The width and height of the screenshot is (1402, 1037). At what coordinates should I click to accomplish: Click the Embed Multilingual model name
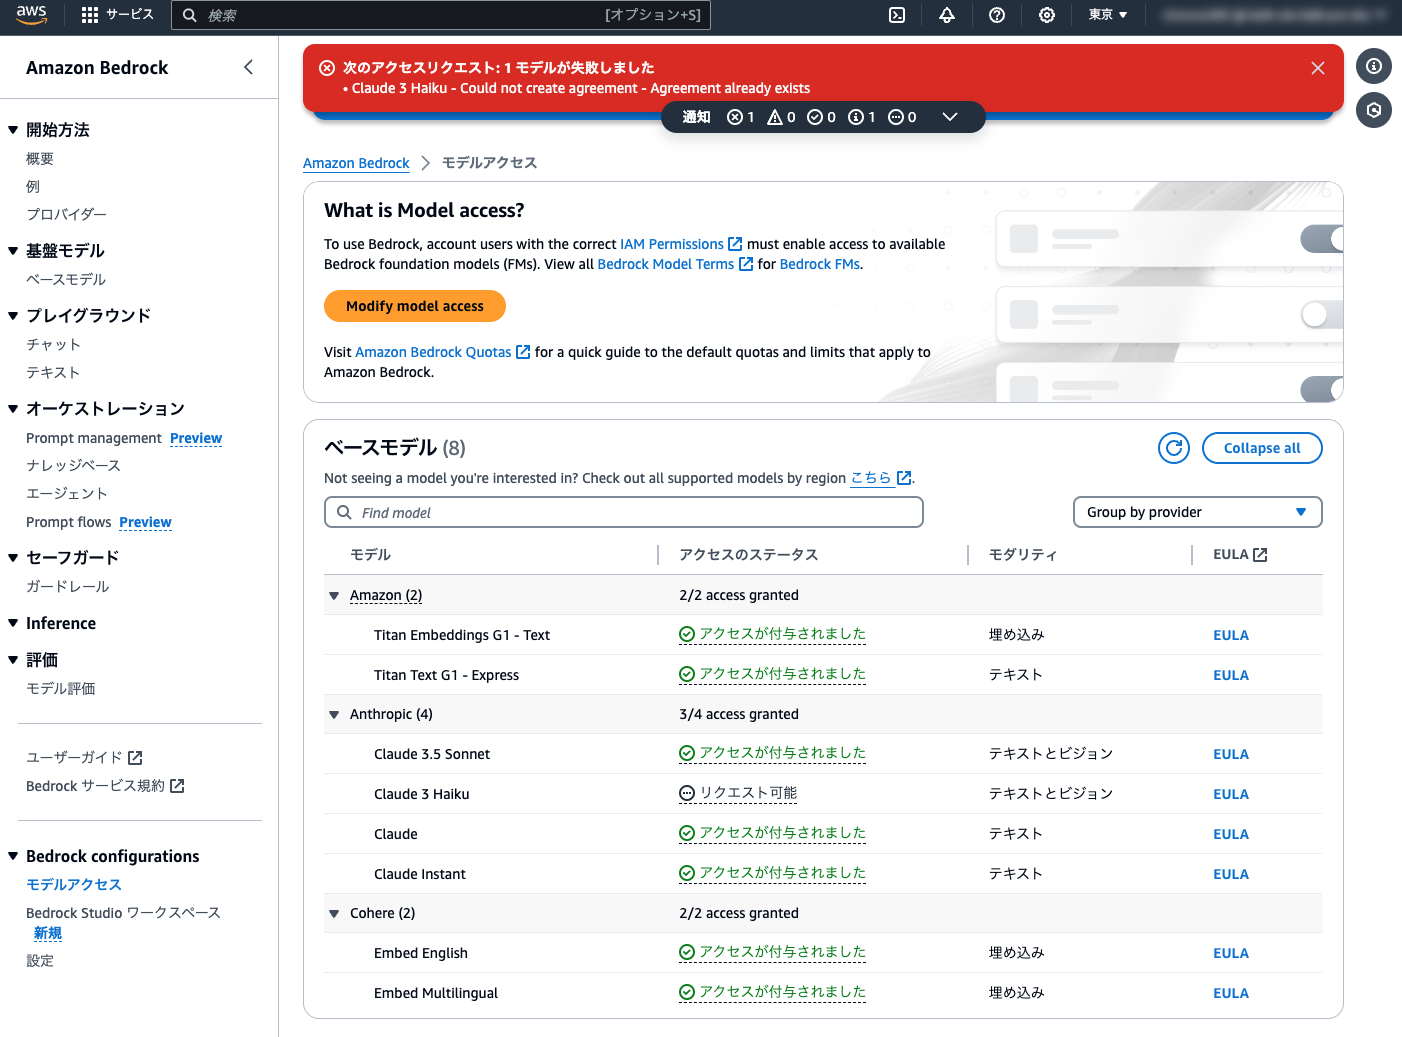click(x=436, y=993)
